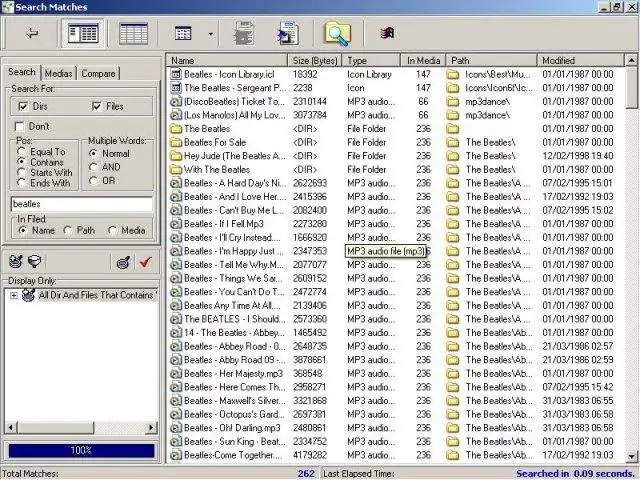640x480 pixels.
Task: Click the second small bowl icon
Action: point(34,261)
